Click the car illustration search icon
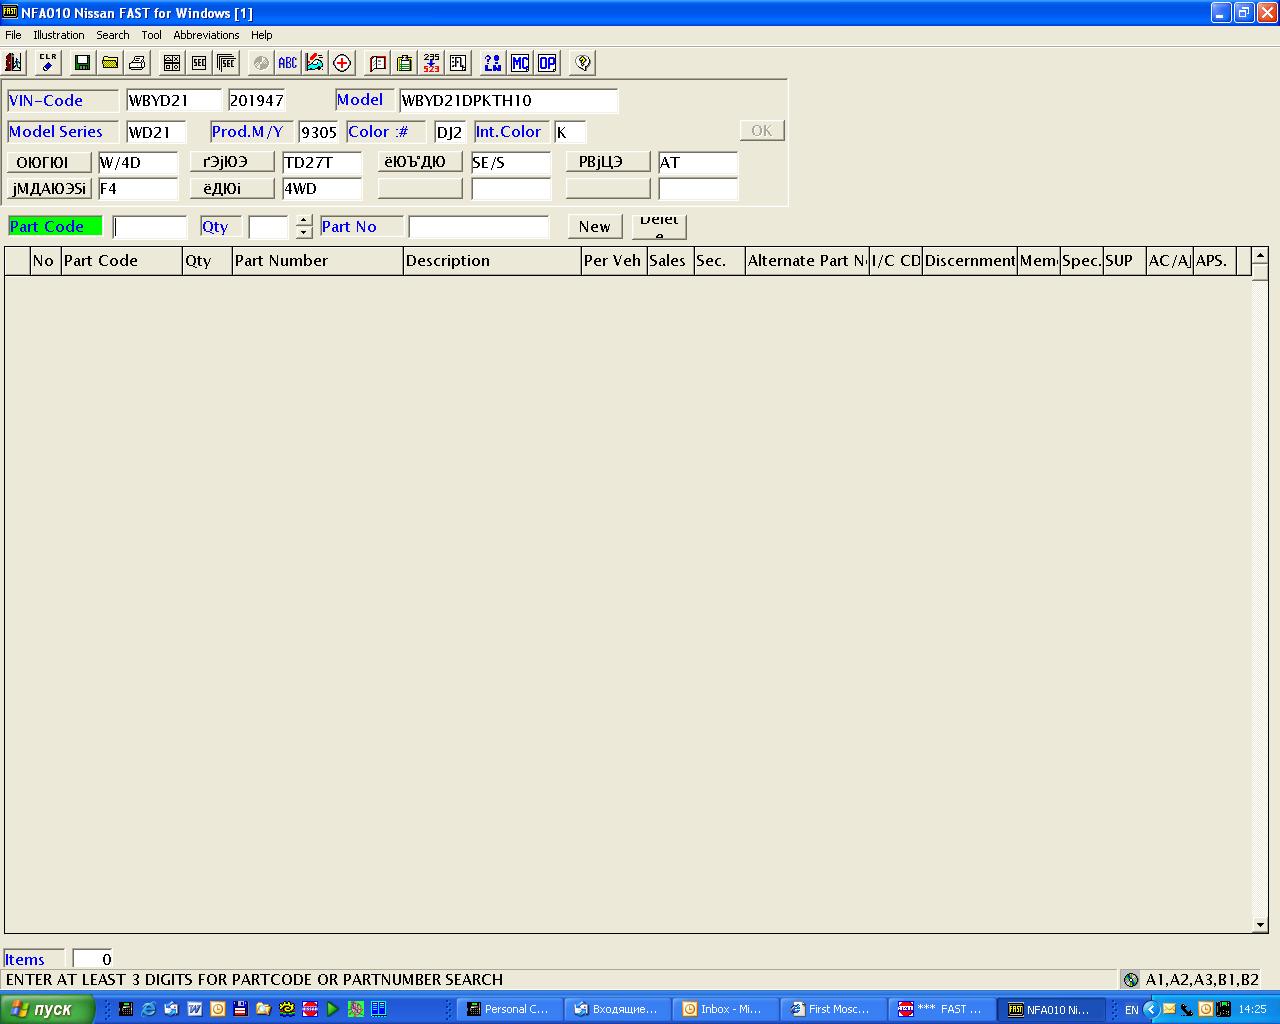The width and height of the screenshot is (1280, 1024). click(315, 63)
